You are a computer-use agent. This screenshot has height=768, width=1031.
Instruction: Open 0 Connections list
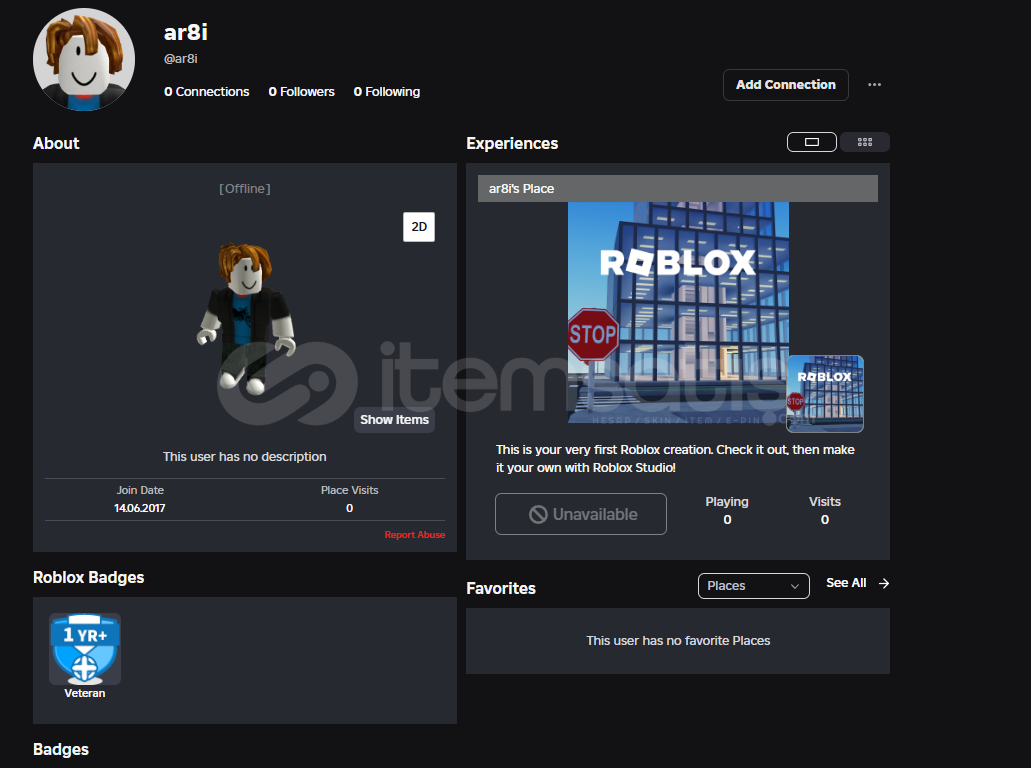click(206, 92)
